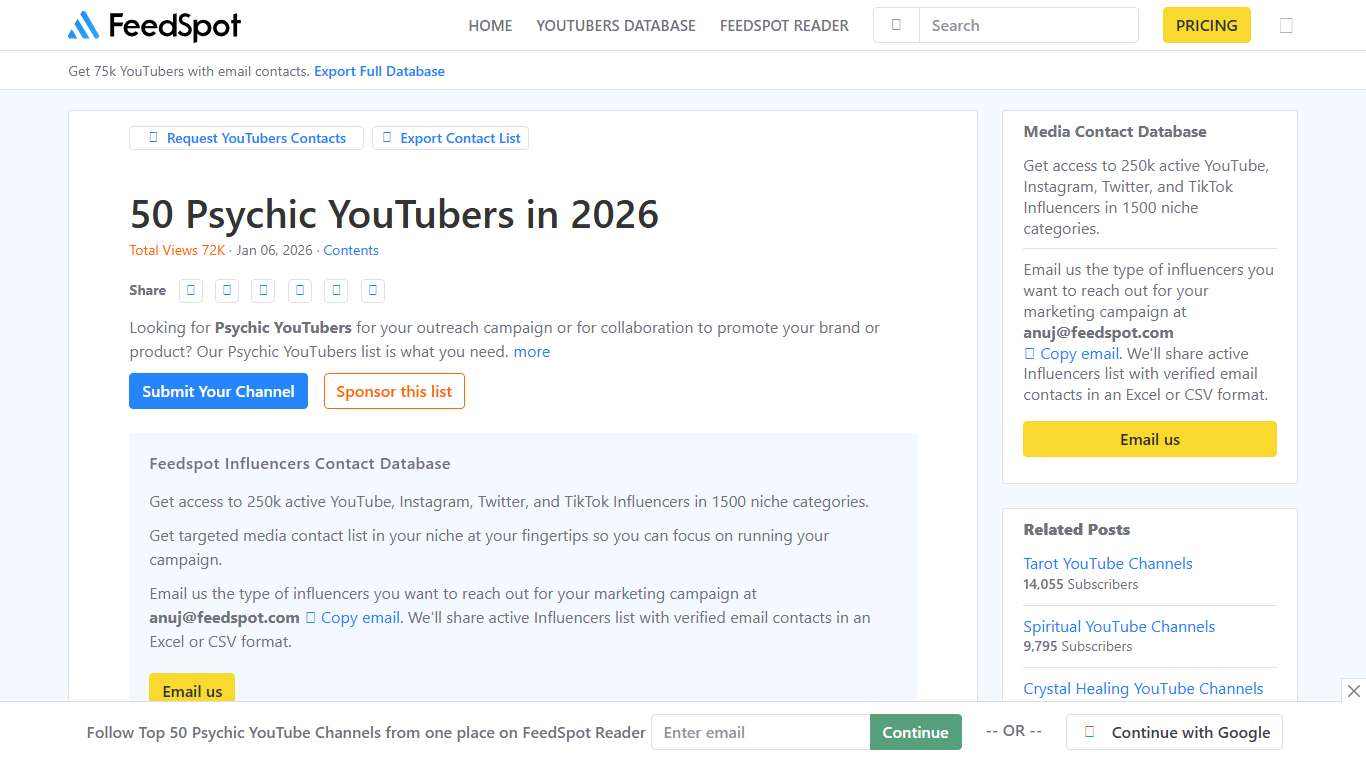Switch to the YOUTUBERS DATABASE menu item
The image size is (1366, 768).
[x=615, y=25]
